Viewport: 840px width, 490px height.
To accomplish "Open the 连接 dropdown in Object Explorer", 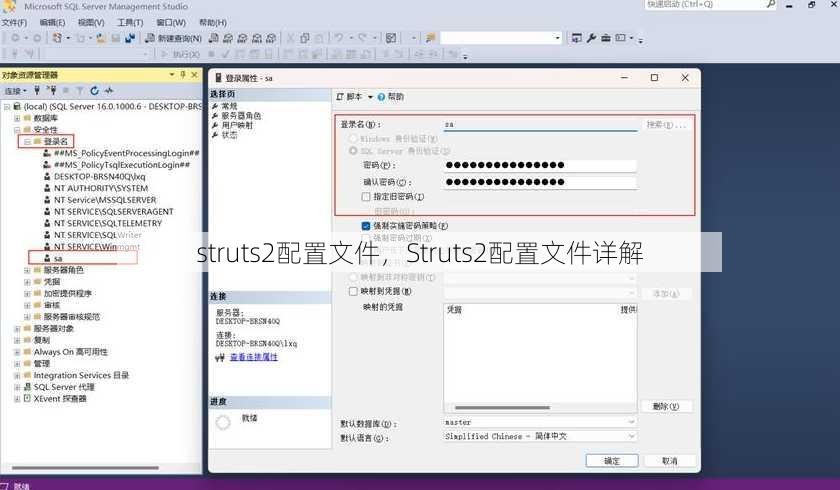I will pos(15,91).
